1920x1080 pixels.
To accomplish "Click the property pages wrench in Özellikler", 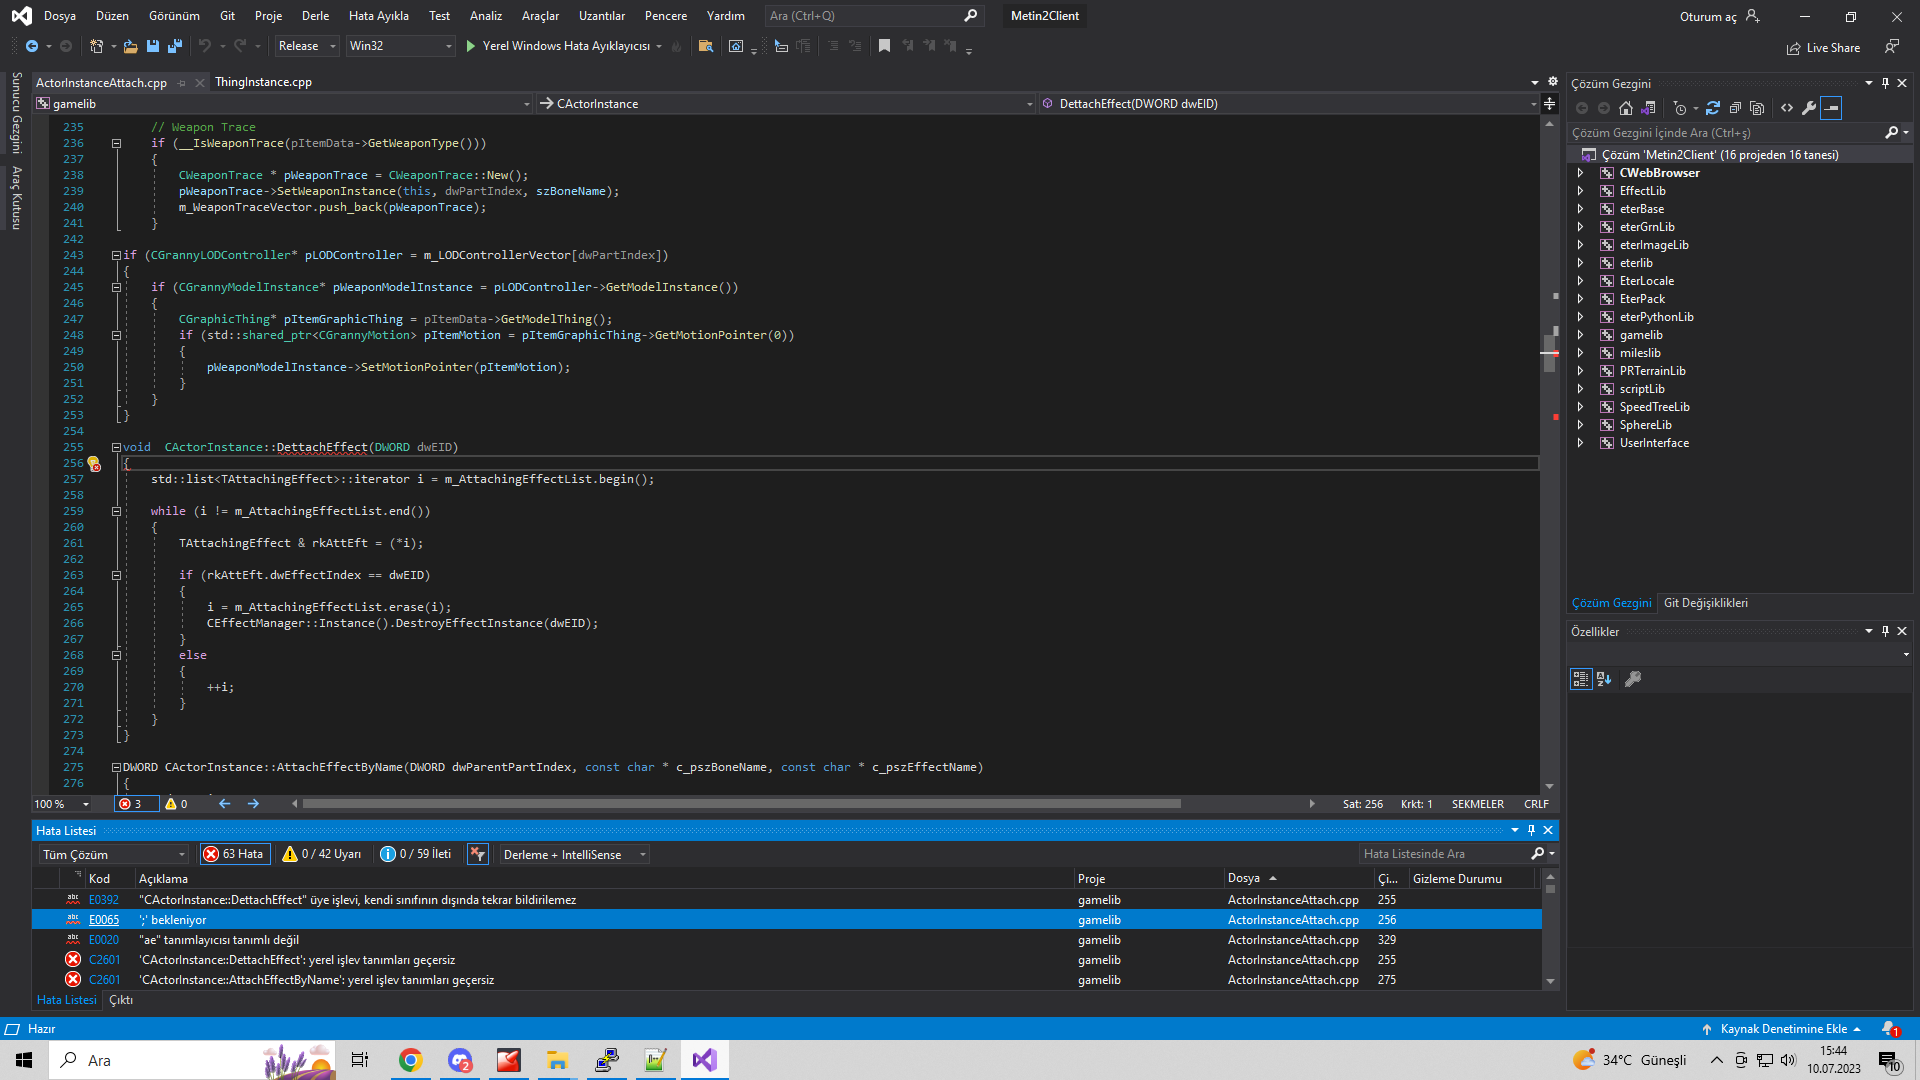I will tap(1633, 679).
